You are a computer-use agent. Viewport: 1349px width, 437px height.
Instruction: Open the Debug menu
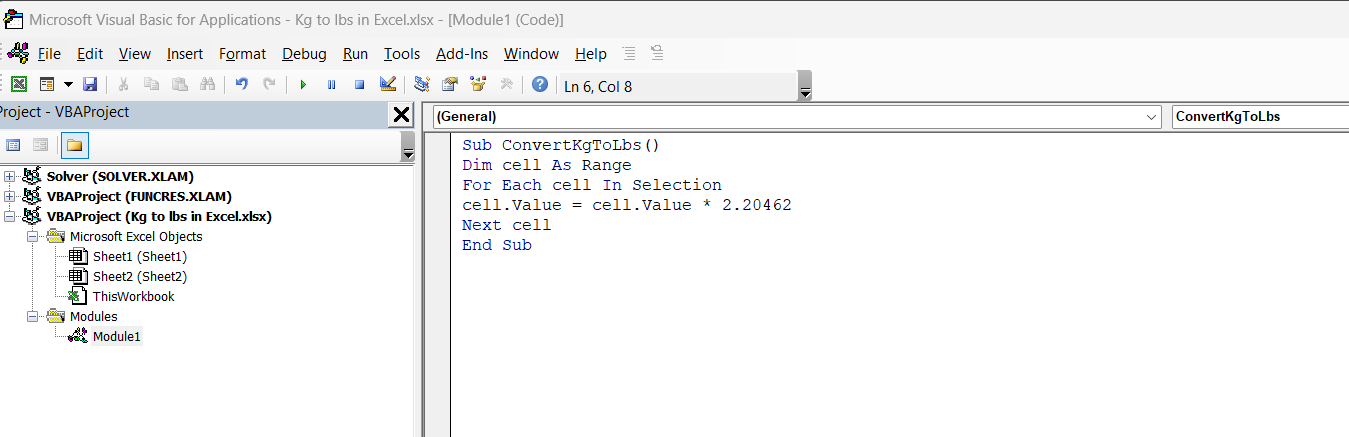point(304,54)
